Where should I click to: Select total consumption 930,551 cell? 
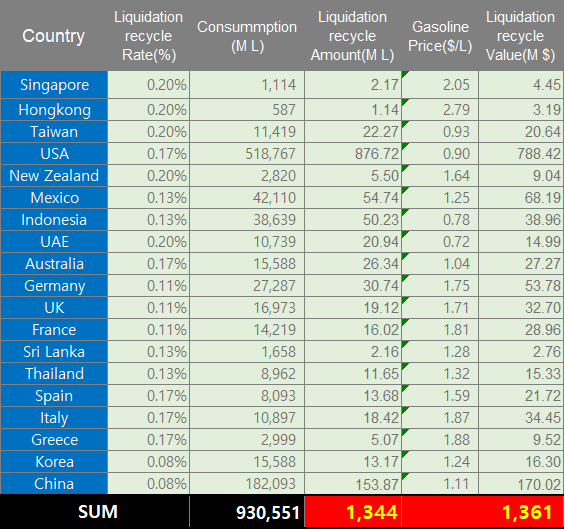(x=247, y=512)
